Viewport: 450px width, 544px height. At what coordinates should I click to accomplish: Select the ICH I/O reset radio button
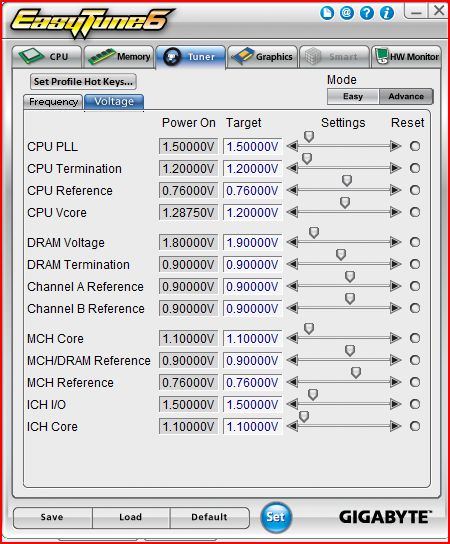[x=415, y=404]
